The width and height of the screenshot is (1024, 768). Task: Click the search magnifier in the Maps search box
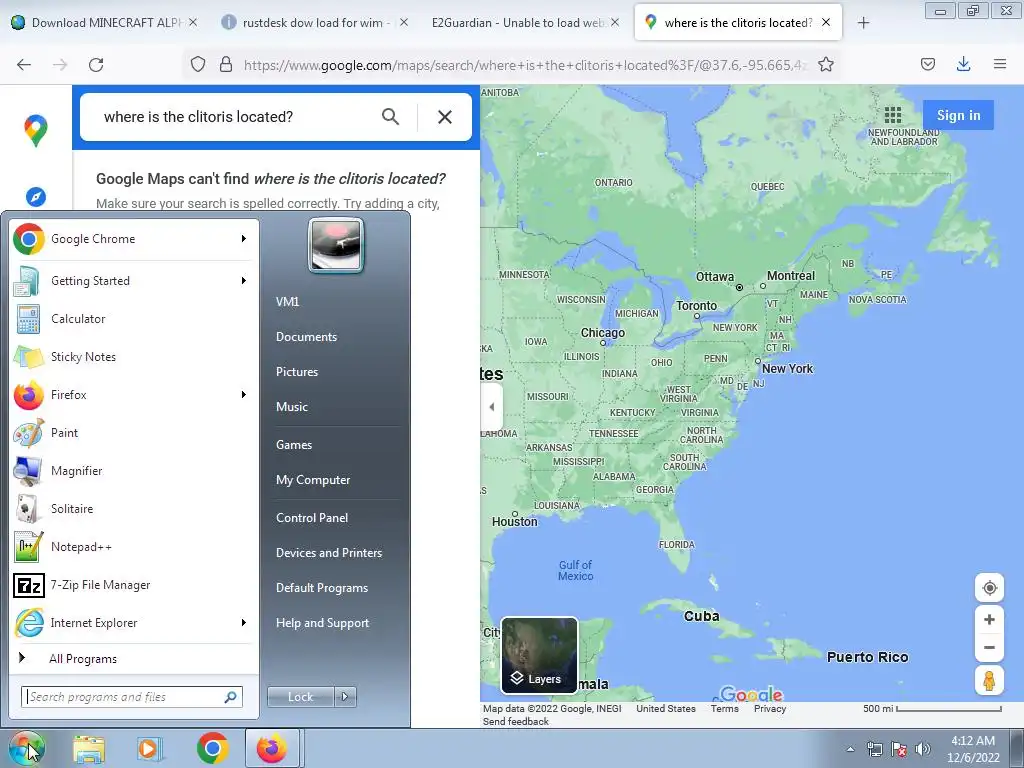[x=391, y=117]
